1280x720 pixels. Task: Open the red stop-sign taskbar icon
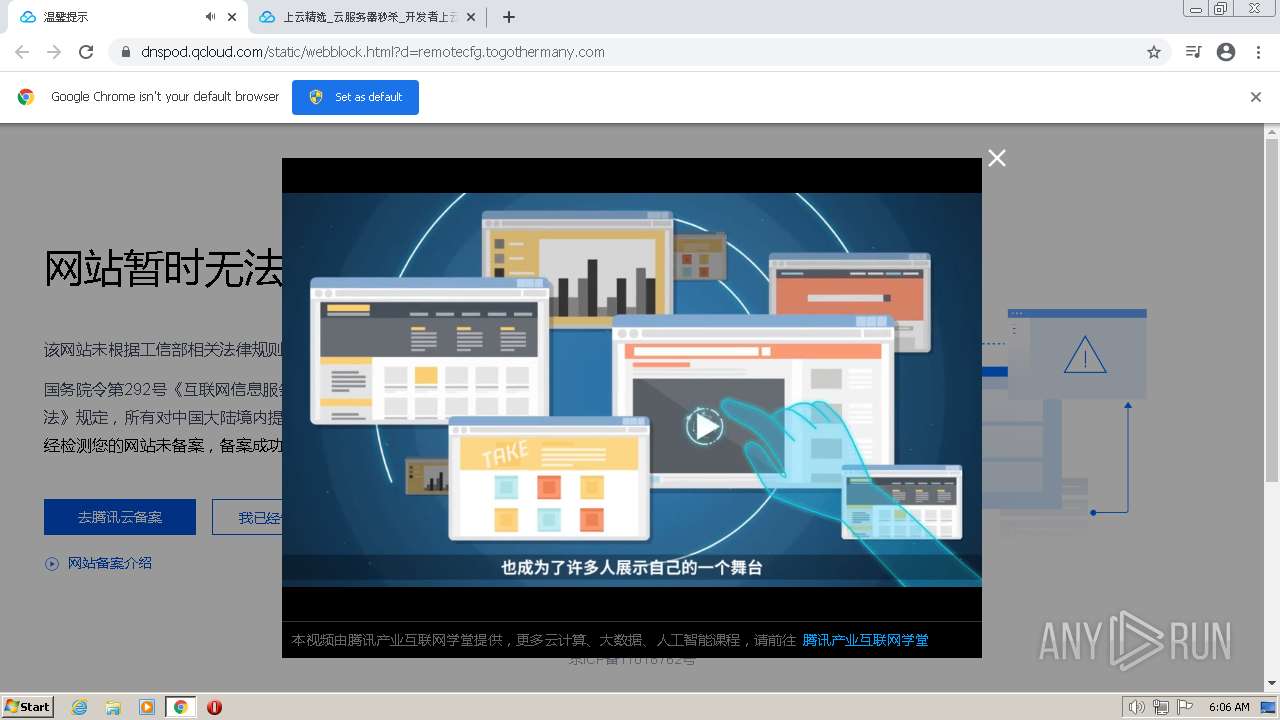point(214,707)
